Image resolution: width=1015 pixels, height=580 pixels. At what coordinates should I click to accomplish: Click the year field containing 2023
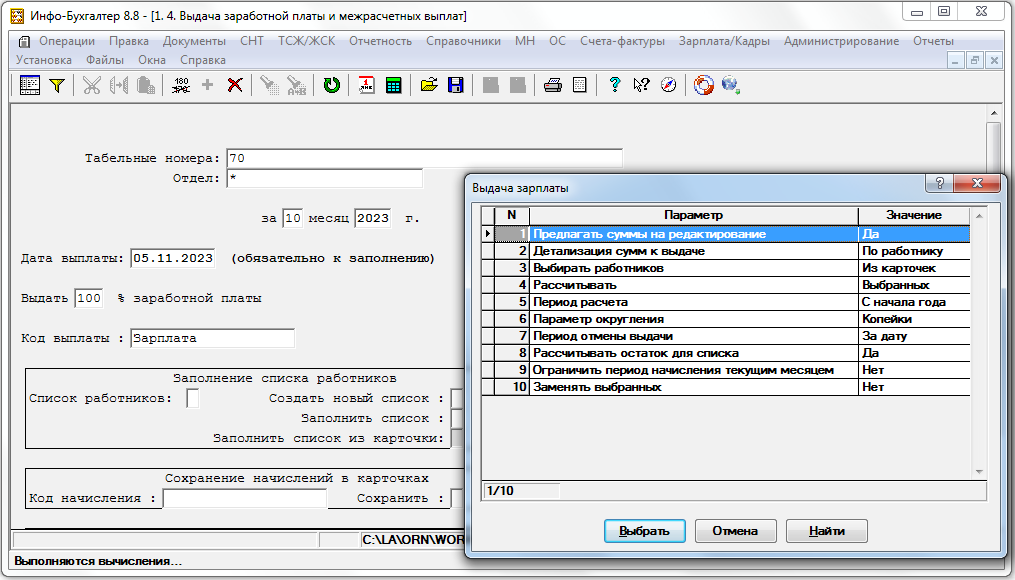tap(373, 218)
